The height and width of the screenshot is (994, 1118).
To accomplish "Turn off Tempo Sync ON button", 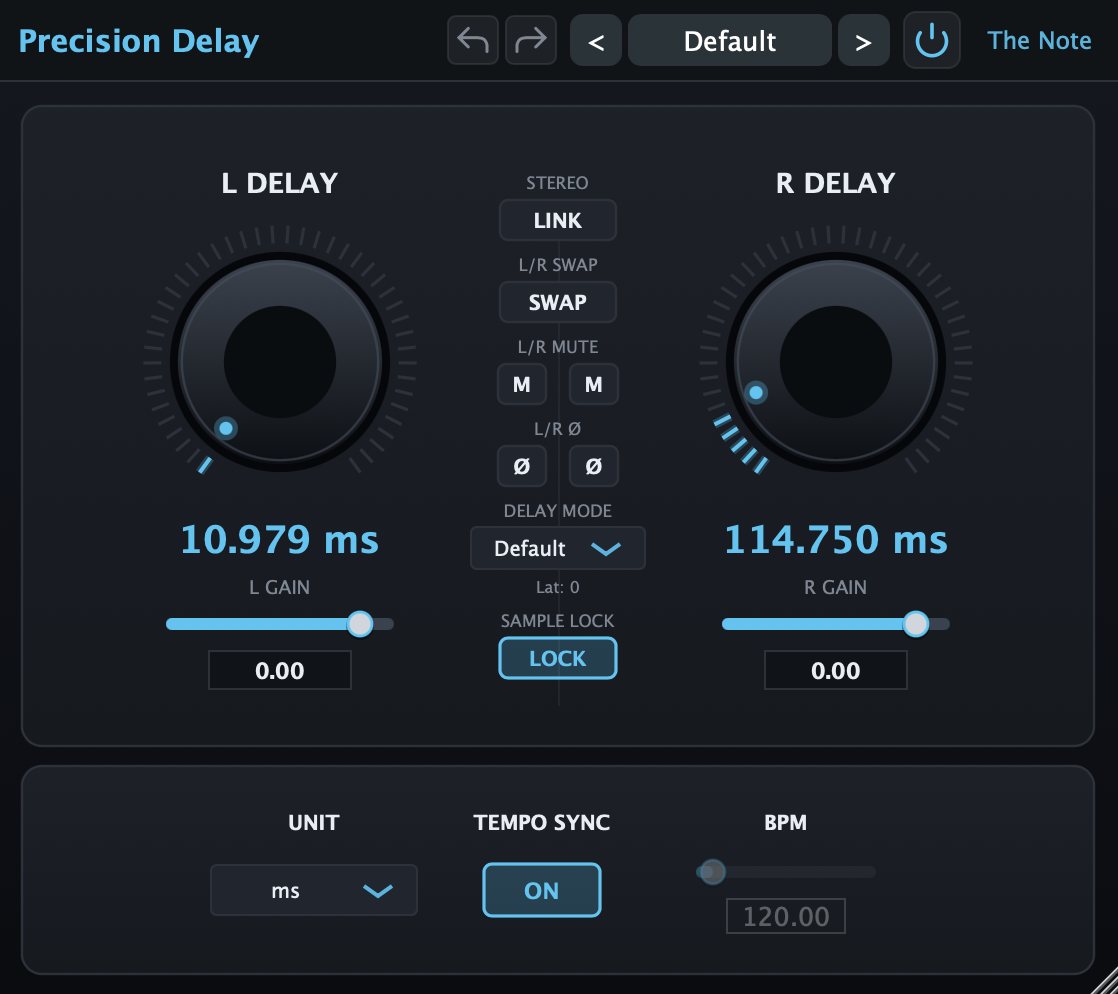I will point(542,890).
